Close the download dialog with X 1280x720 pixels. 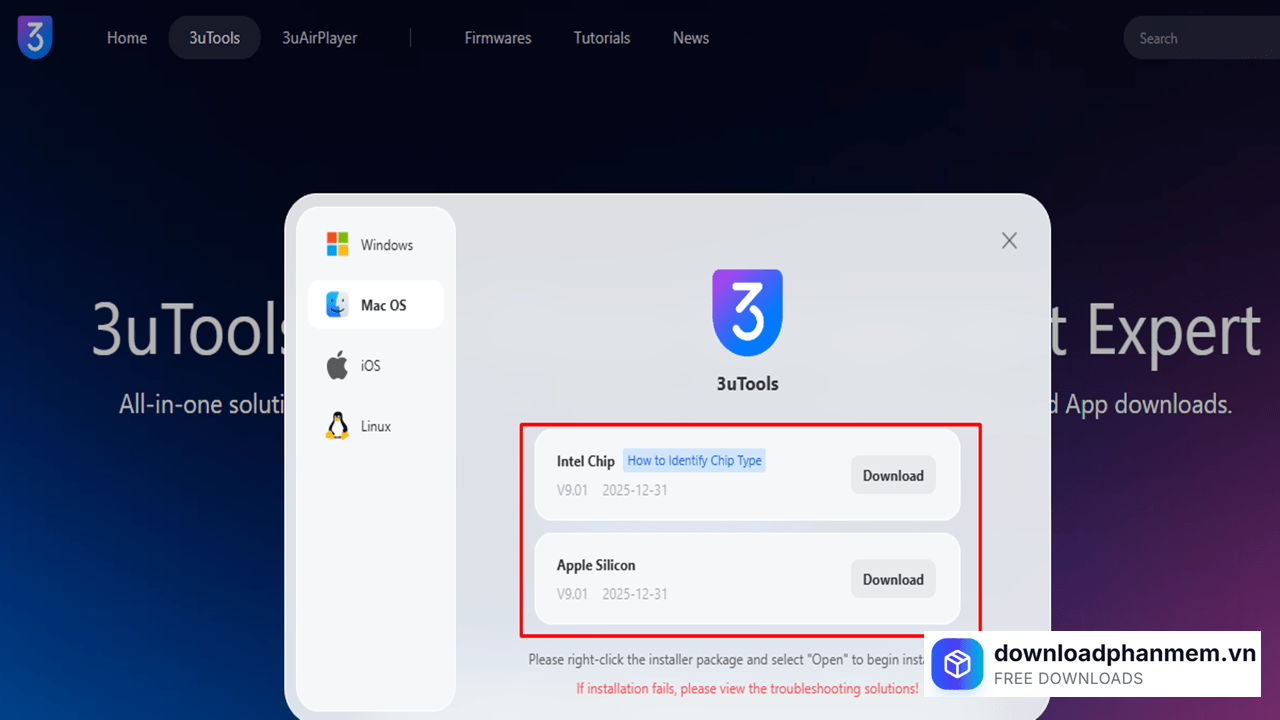pyautogui.click(x=1009, y=240)
